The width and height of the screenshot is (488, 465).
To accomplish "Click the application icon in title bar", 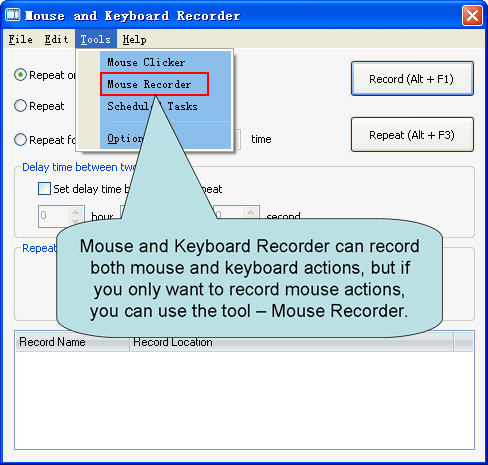I will click(13, 15).
